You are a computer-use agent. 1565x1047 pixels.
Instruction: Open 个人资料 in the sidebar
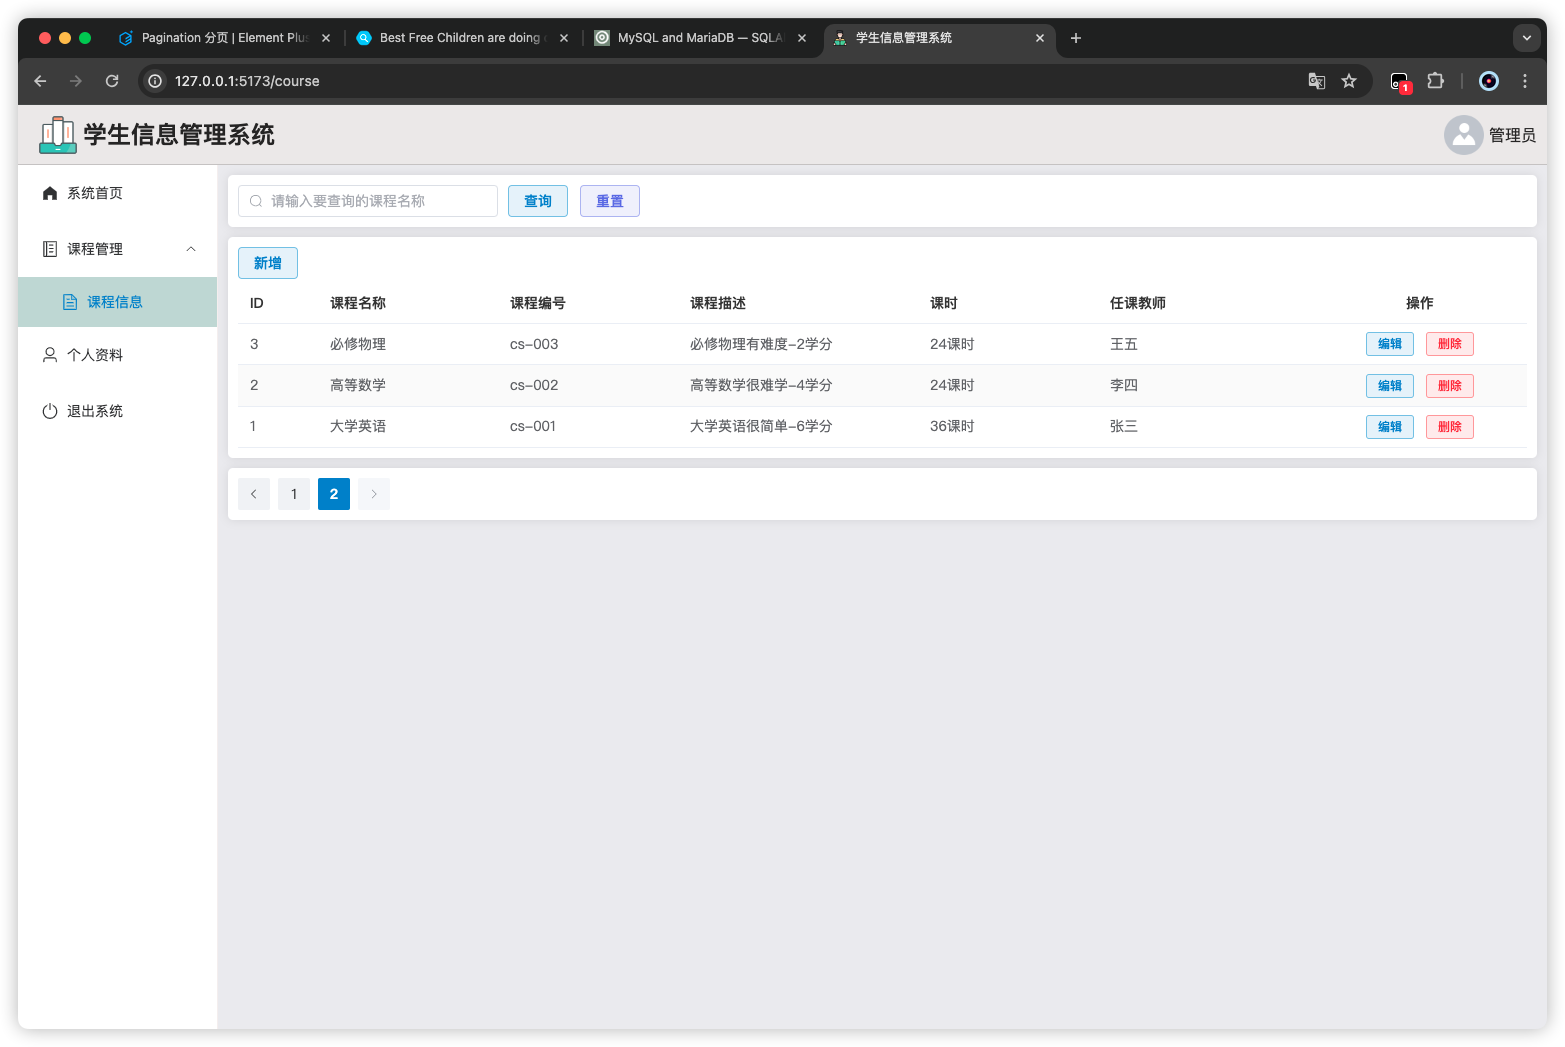click(x=118, y=355)
